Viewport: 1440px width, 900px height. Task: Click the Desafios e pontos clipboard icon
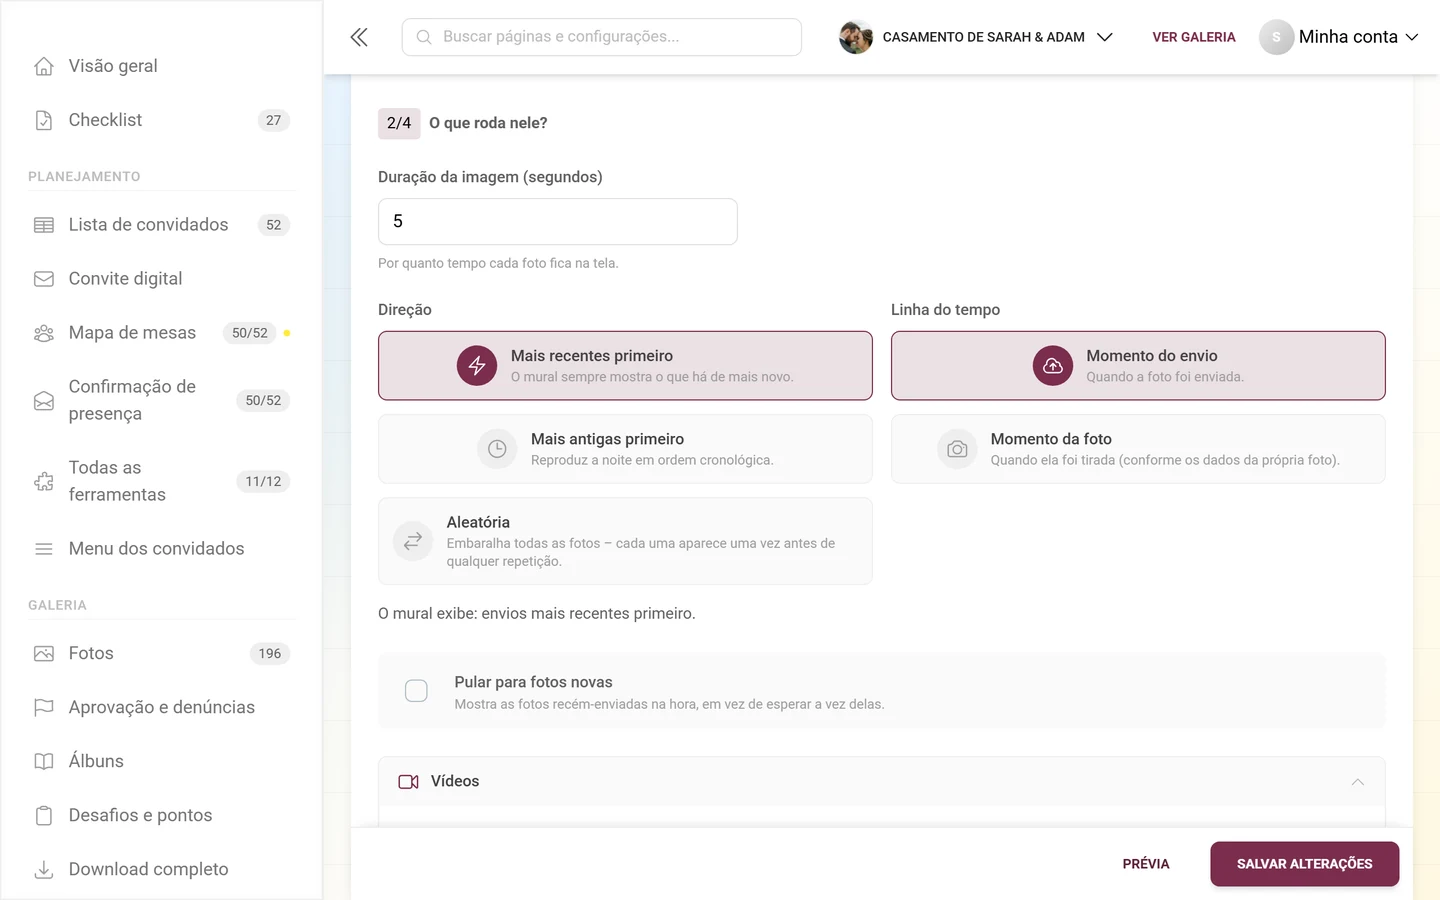point(44,815)
